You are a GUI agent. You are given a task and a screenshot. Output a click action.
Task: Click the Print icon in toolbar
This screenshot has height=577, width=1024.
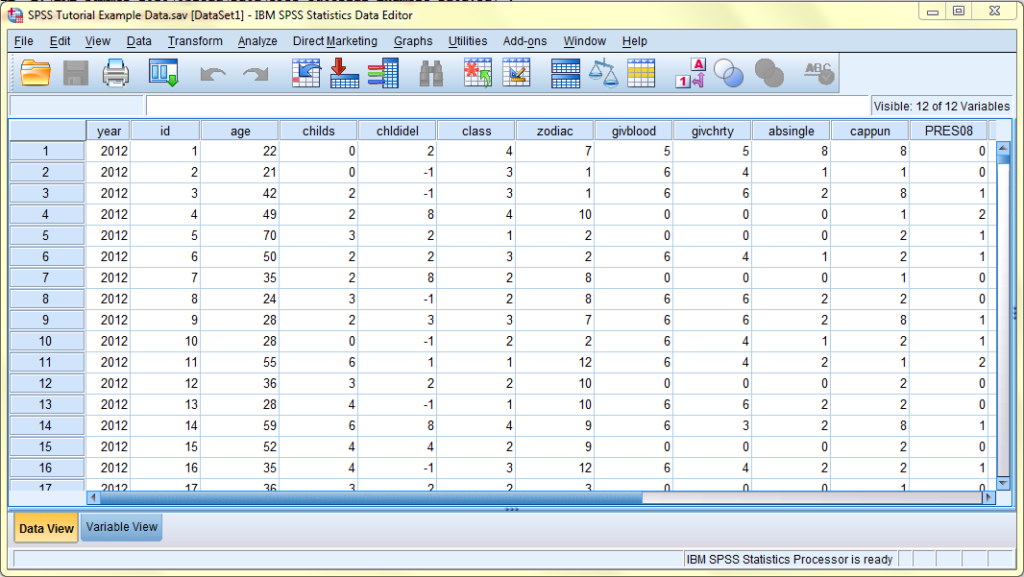point(116,73)
